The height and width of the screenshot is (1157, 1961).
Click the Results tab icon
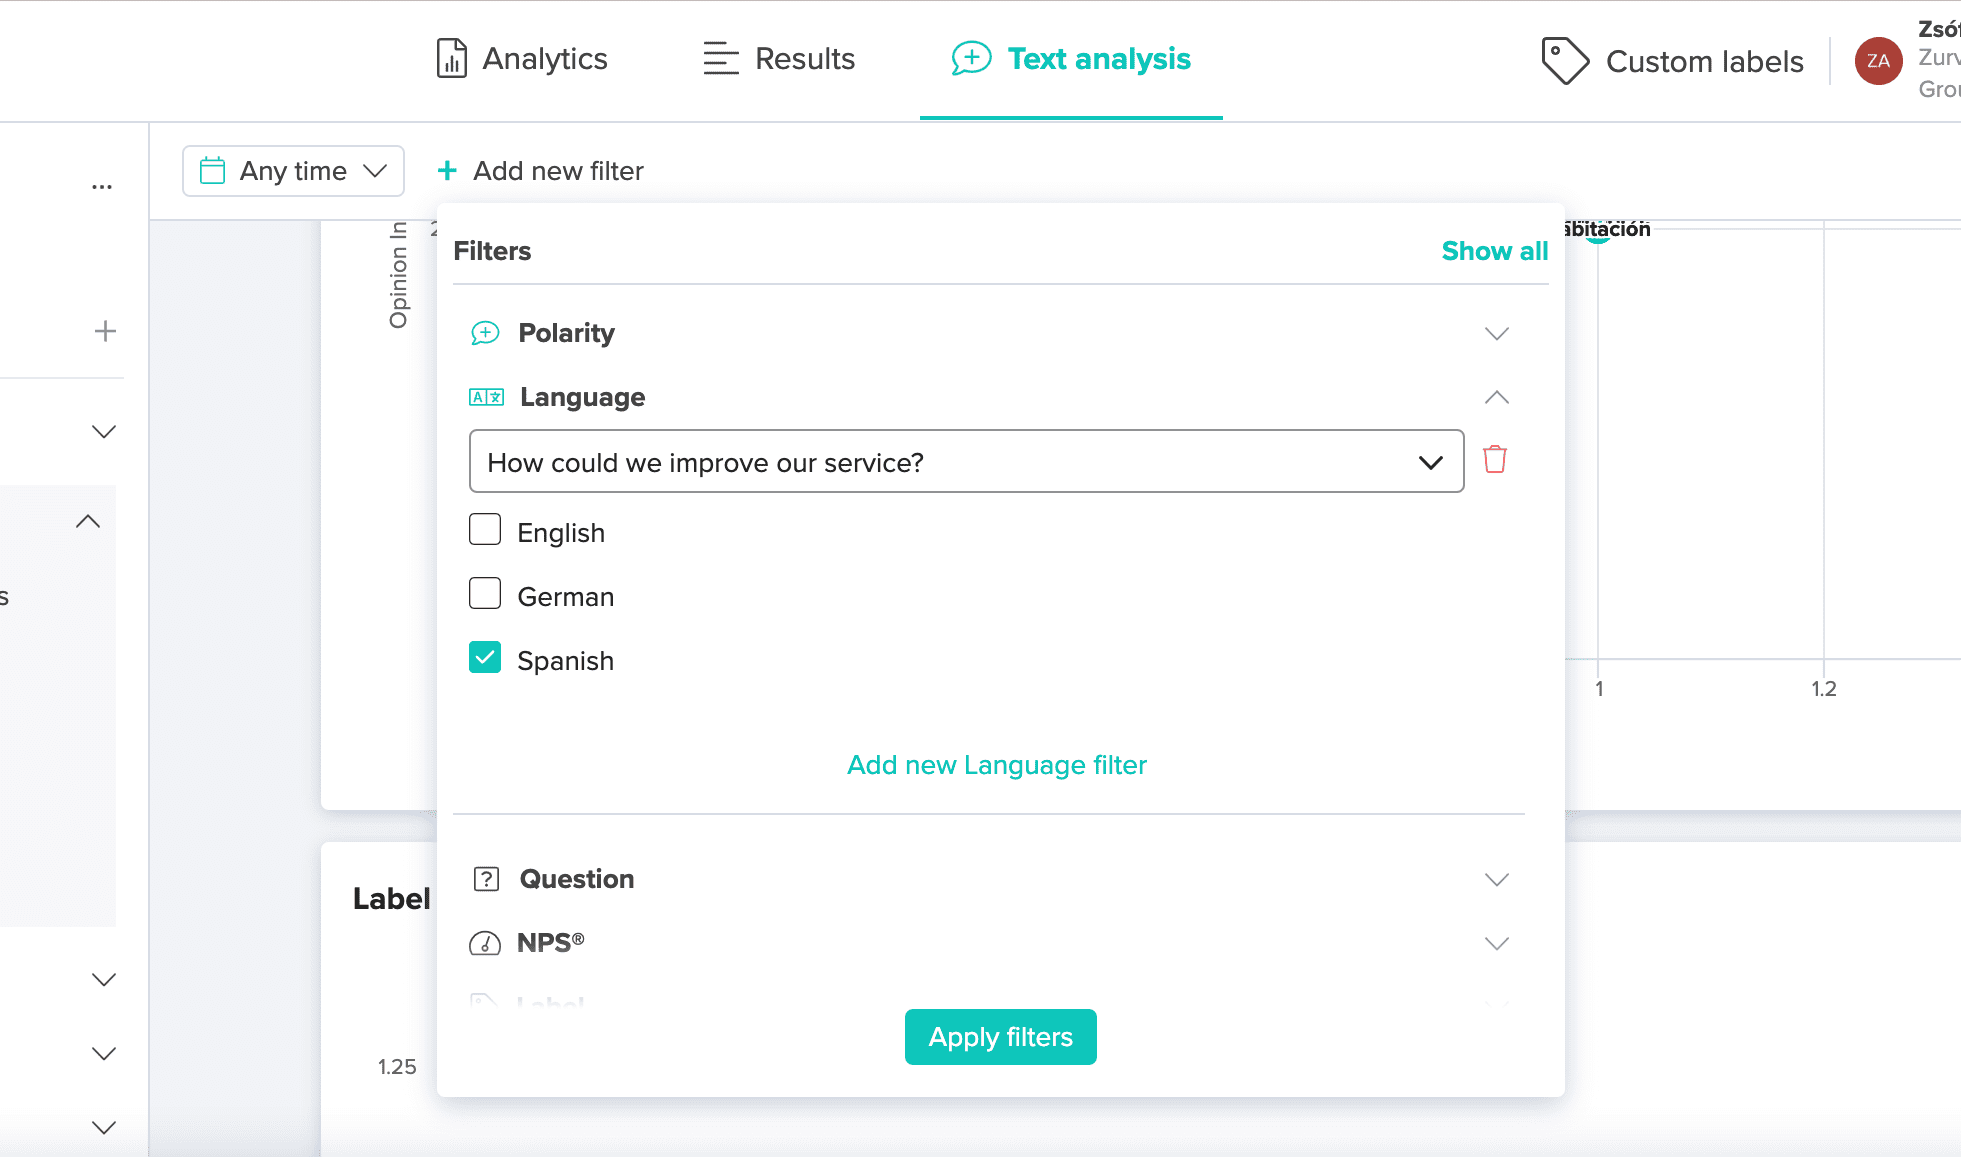[717, 58]
